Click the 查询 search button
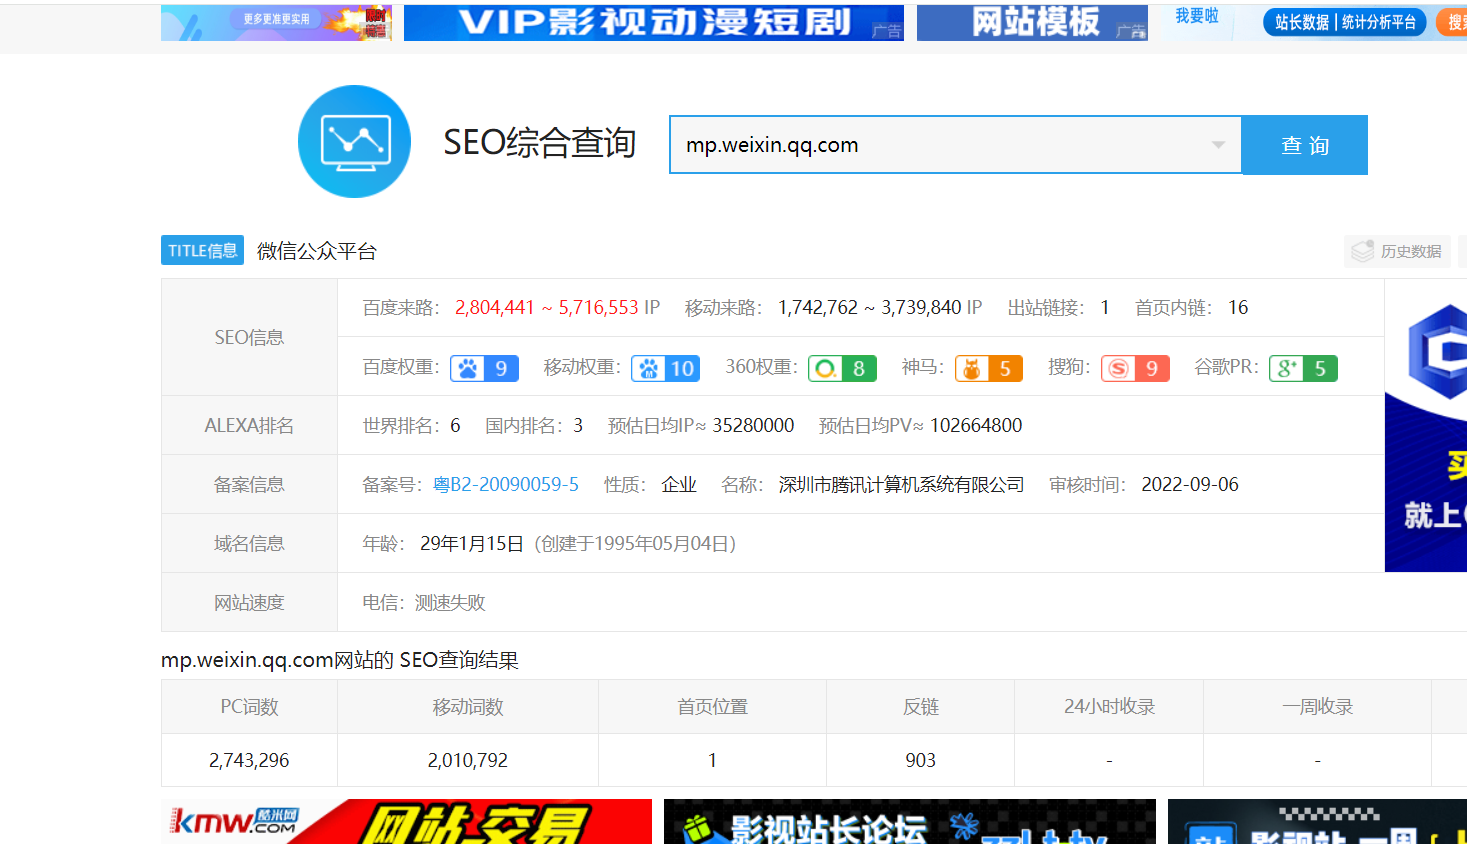 tap(1305, 145)
